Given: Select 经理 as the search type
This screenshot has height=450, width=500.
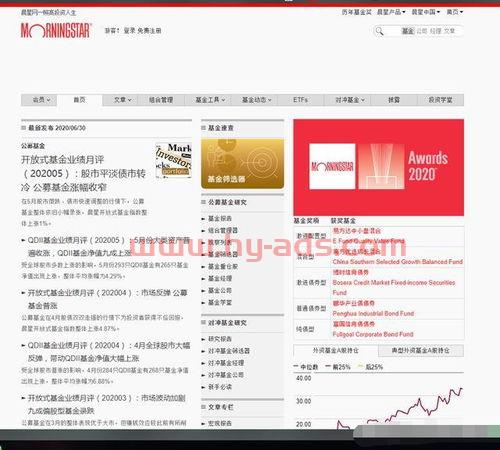Looking at the screenshot, I should [435, 31].
